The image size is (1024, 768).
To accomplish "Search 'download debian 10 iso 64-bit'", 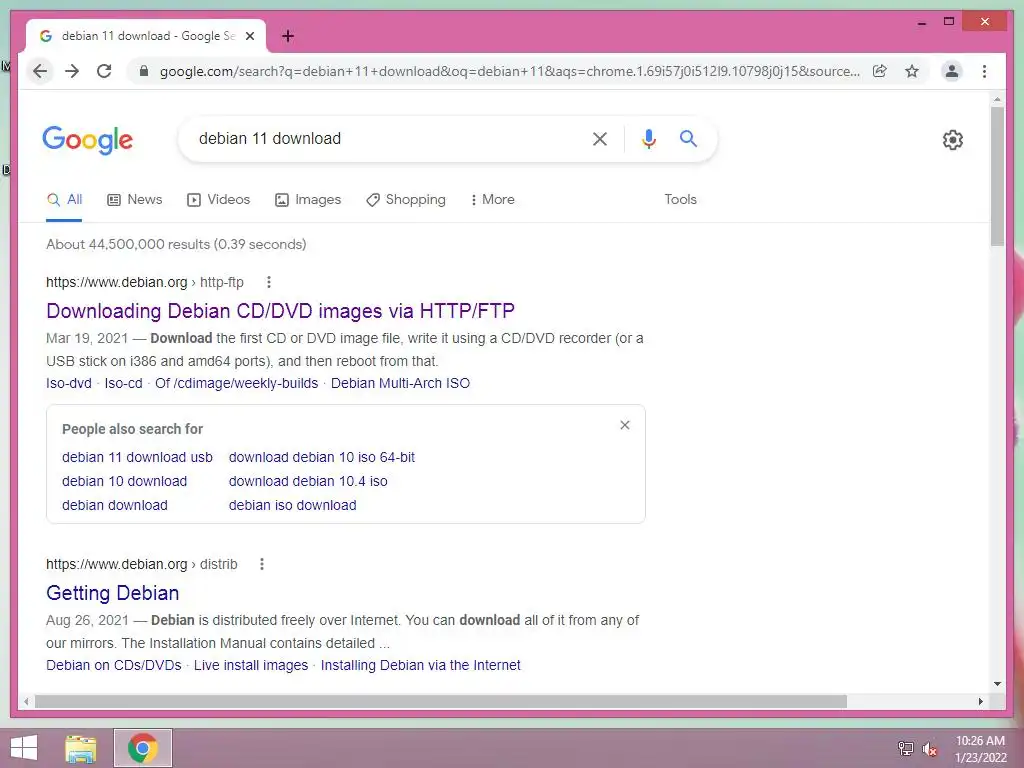I will pos(322,457).
